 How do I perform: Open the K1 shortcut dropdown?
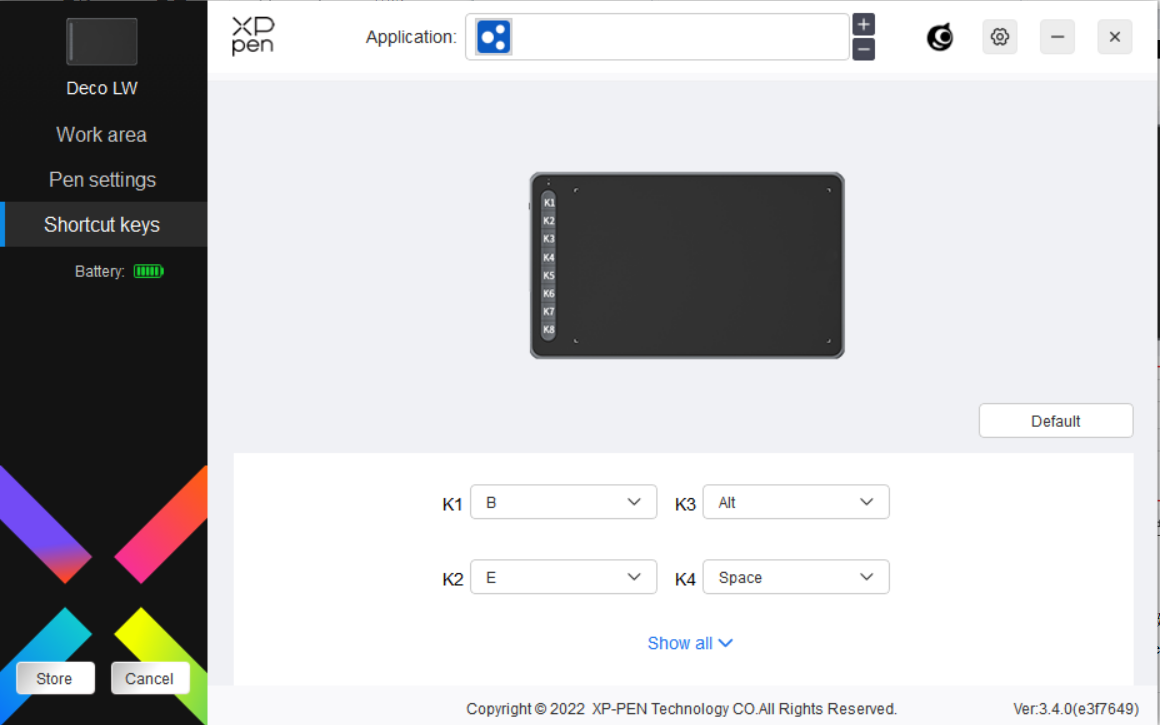[563, 502]
